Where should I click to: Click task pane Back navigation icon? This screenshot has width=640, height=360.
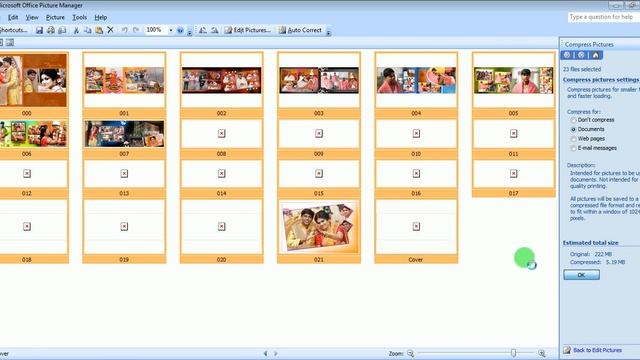567,55
